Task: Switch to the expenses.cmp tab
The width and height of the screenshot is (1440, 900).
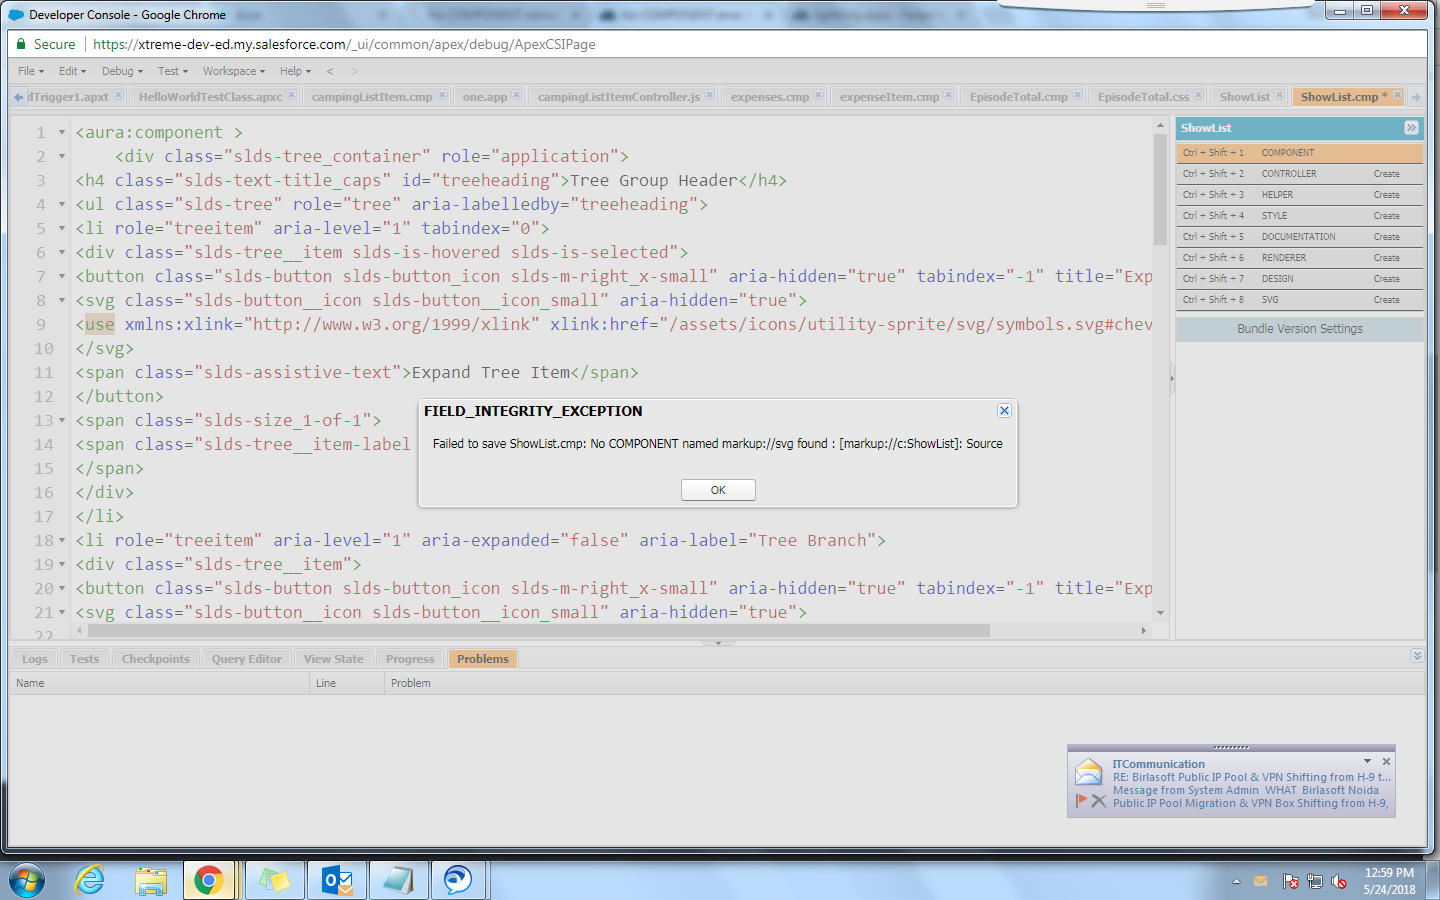Action: tap(769, 97)
